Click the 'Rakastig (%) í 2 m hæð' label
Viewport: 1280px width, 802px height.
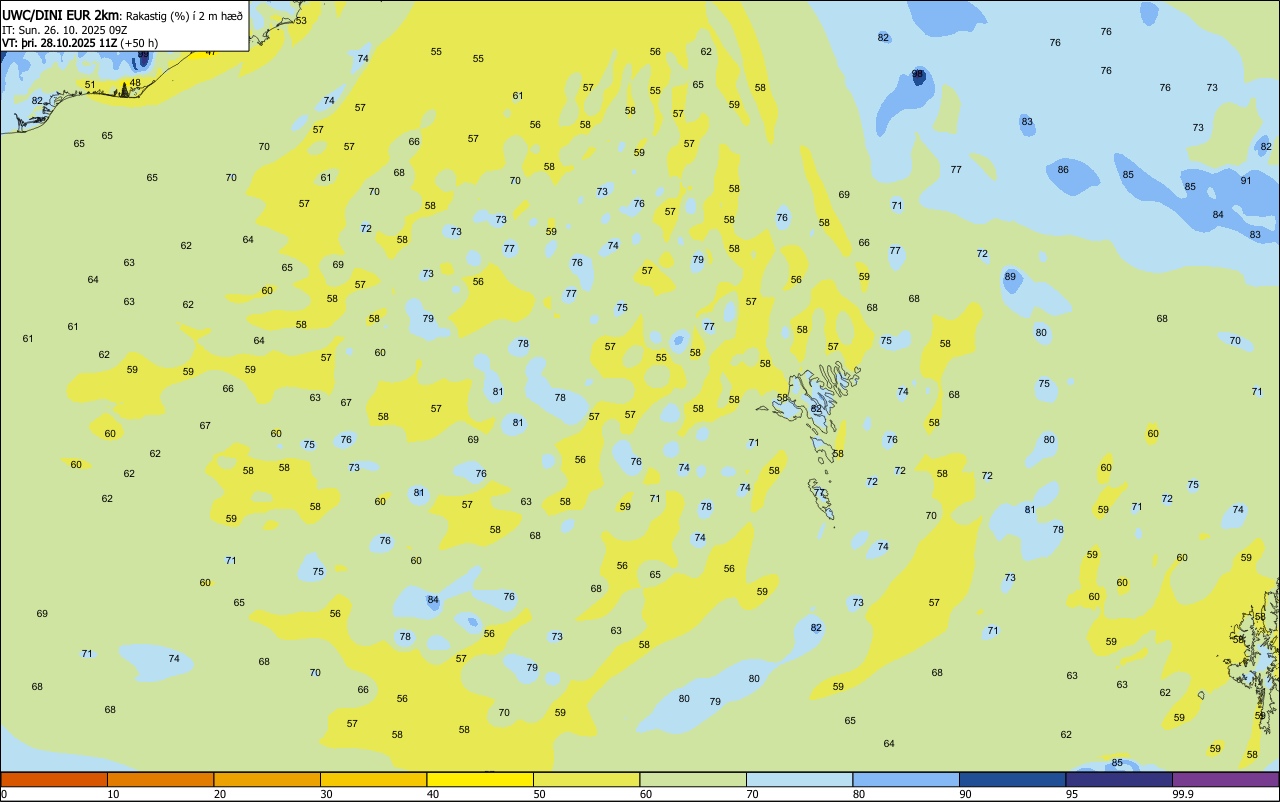183,16
